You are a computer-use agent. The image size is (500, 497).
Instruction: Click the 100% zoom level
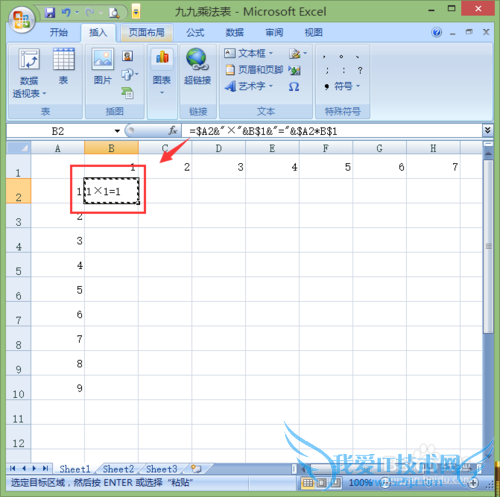click(x=360, y=482)
